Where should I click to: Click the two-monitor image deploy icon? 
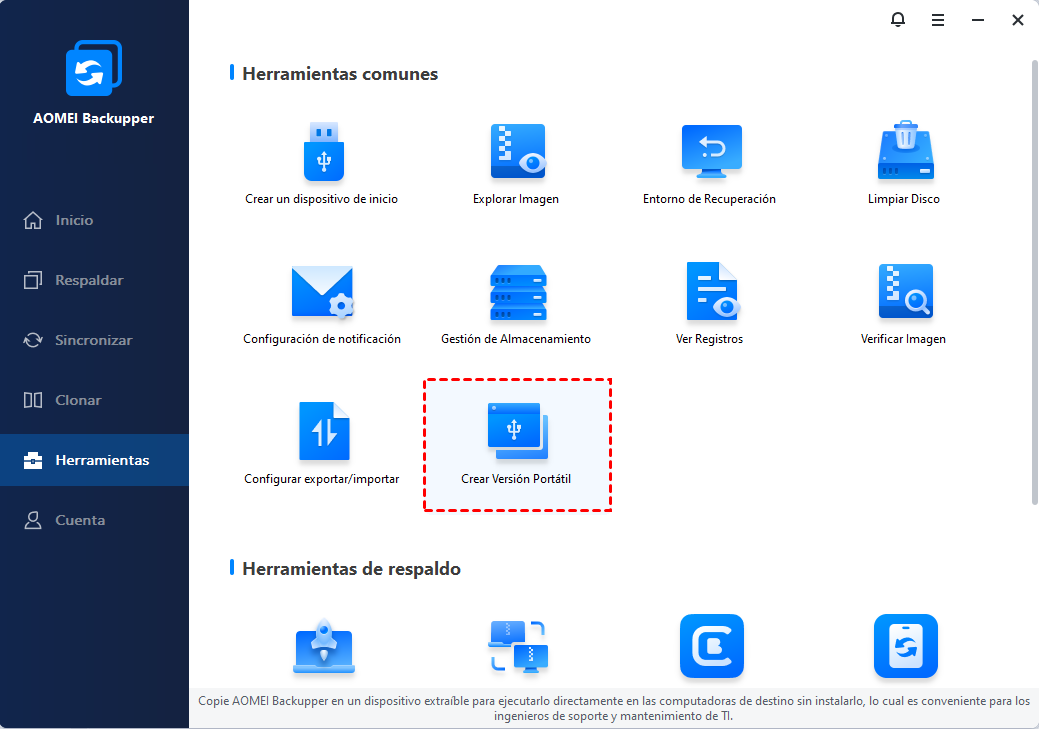(x=518, y=646)
